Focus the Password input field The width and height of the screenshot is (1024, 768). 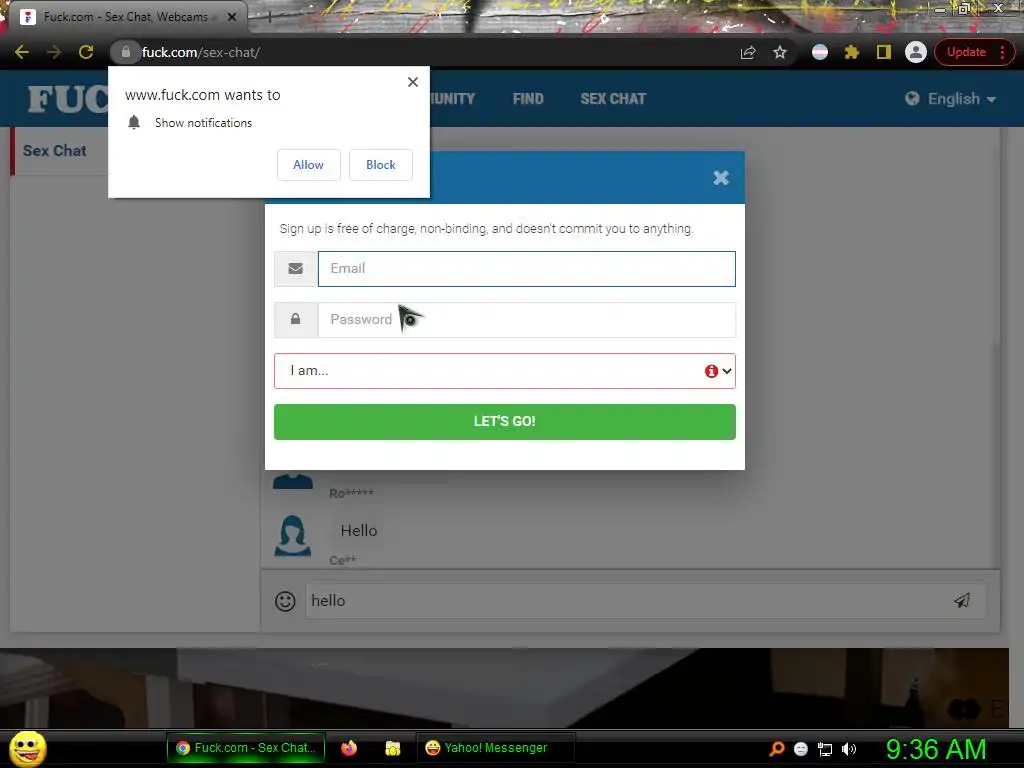(526, 319)
